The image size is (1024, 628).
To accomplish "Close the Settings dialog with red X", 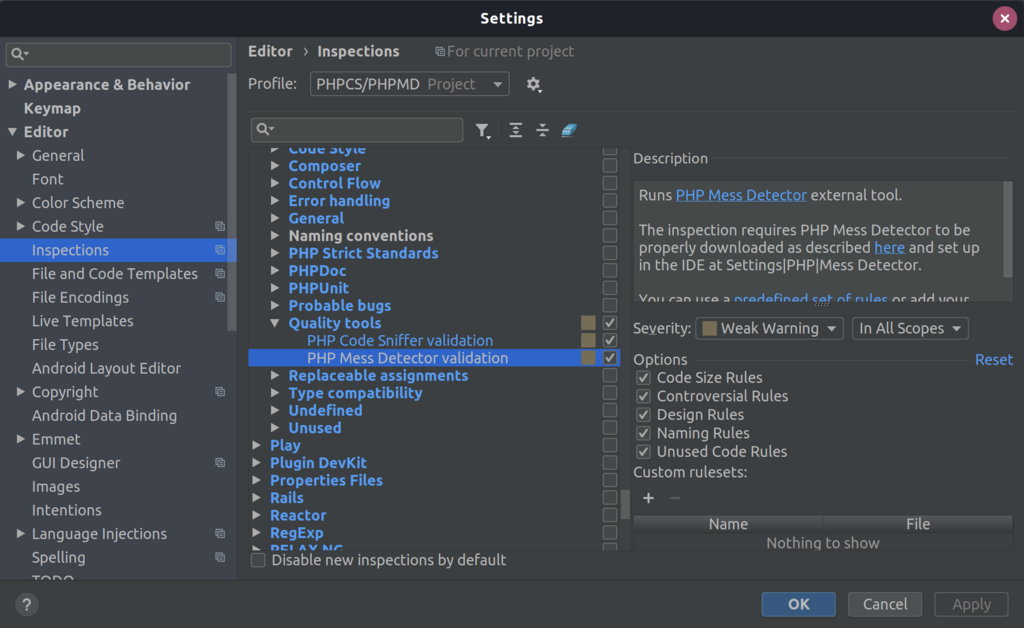I will coord(1004,18).
